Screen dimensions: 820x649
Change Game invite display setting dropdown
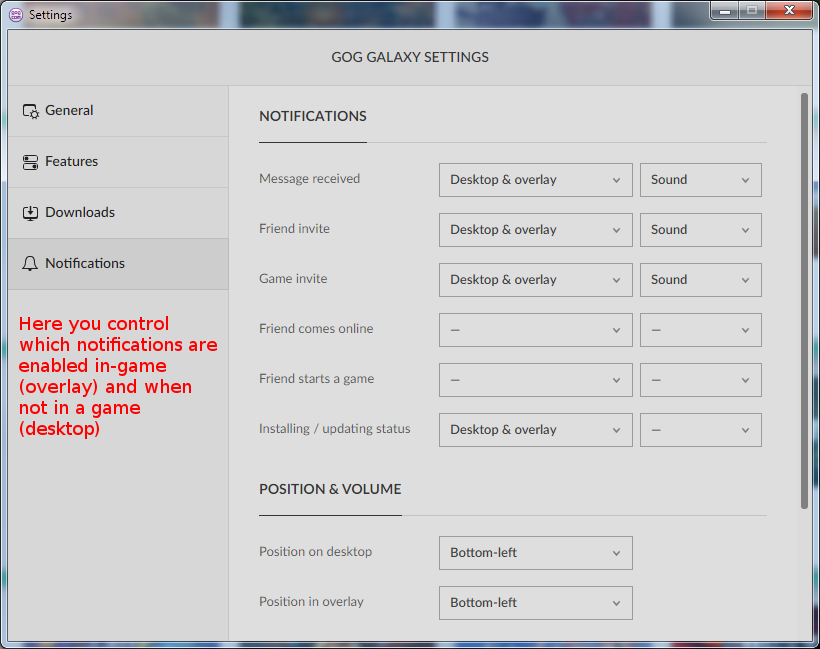tap(536, 280)
